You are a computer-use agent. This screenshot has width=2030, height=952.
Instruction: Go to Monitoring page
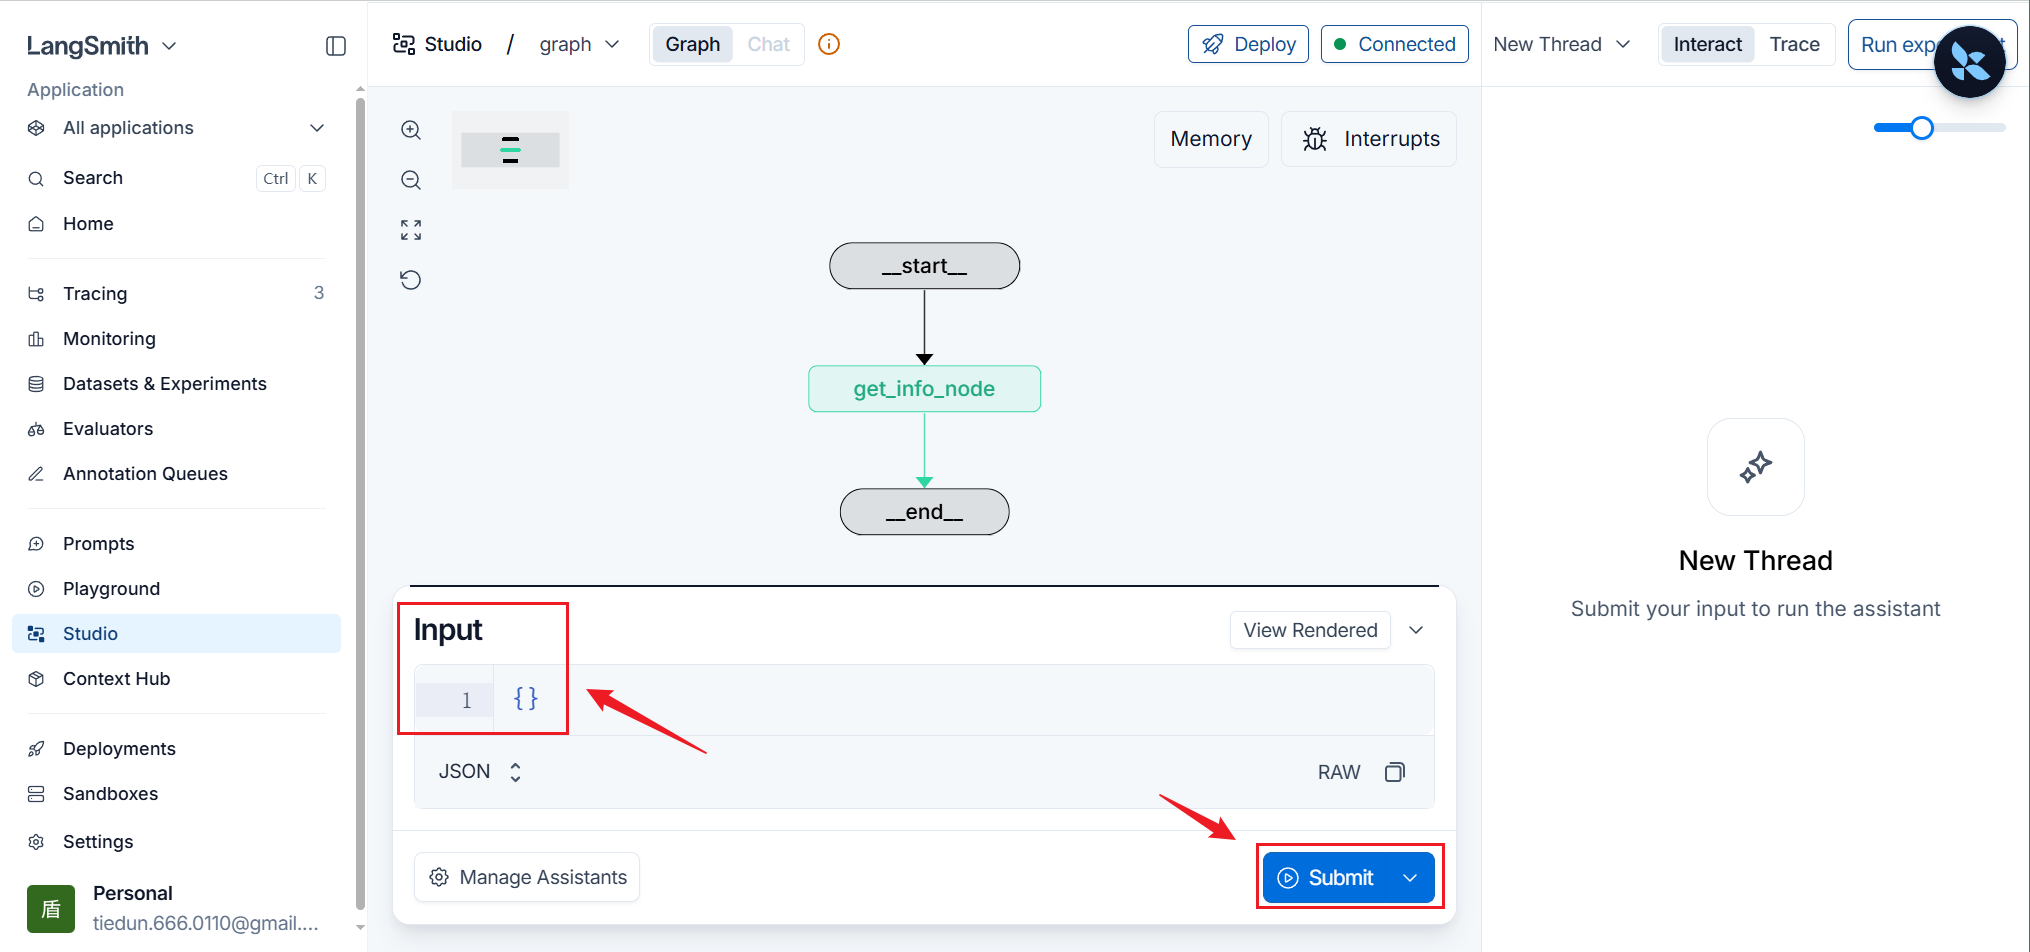[176, 339]
